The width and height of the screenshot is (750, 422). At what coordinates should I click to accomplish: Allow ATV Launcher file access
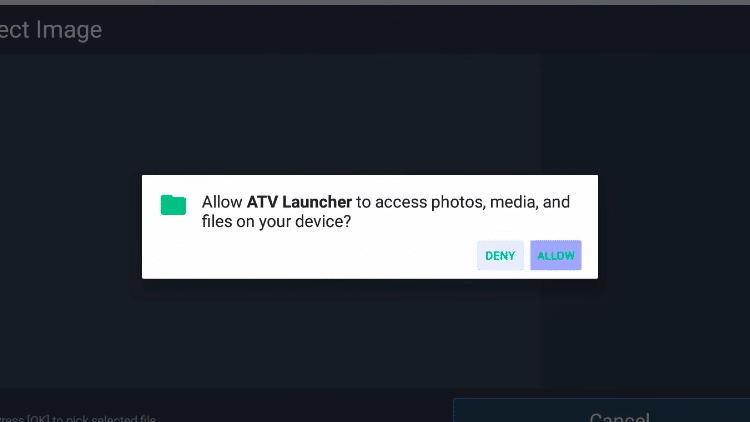pos(555,255)
